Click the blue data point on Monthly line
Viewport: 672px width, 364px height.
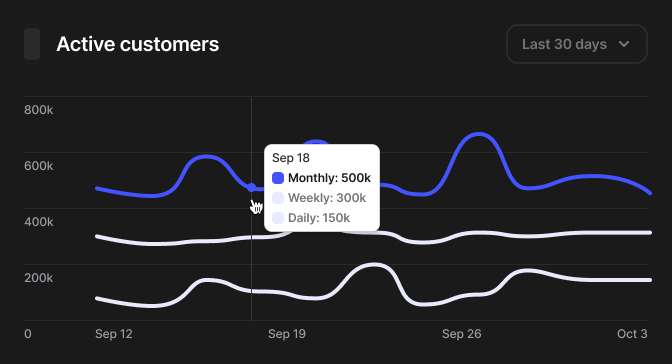[252, 187]
